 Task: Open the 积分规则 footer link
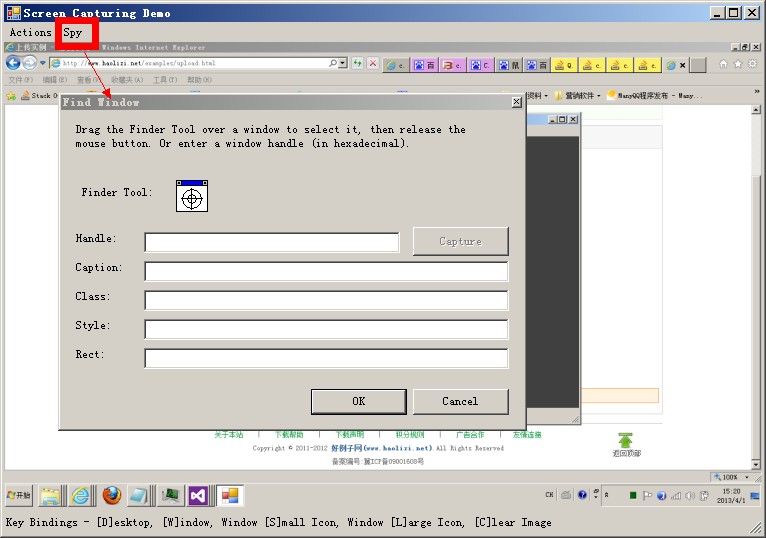coord(410,434)
